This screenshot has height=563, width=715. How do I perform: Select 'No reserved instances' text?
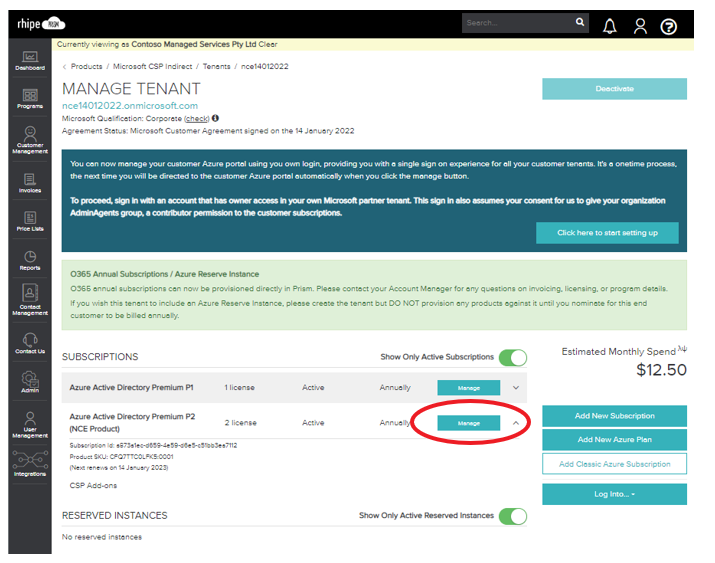click(x=102, y=537)
